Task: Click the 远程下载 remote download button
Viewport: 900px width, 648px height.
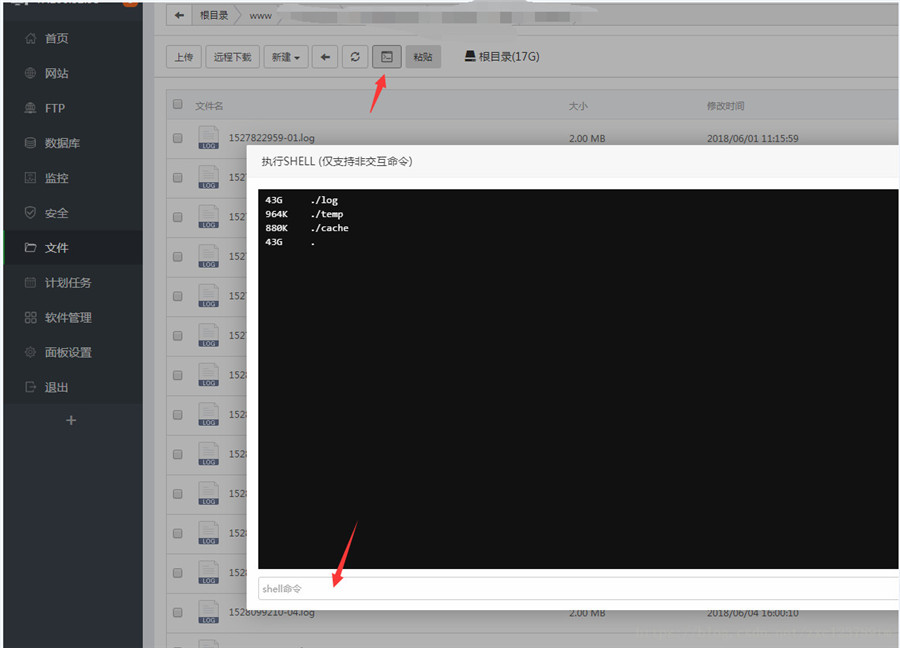Action: pyautogui.click(x=232, y=57)
